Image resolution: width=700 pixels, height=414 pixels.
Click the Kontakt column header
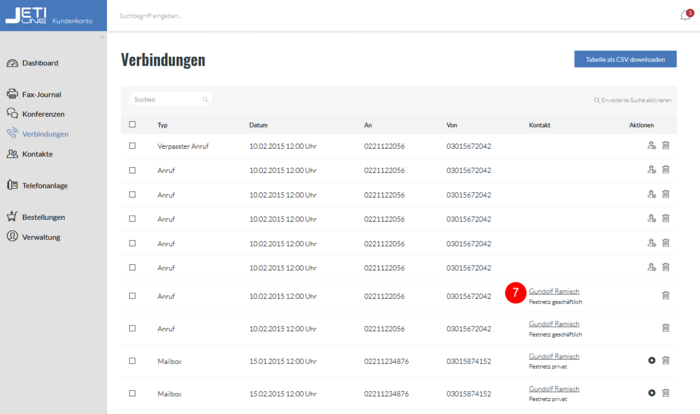539,125
